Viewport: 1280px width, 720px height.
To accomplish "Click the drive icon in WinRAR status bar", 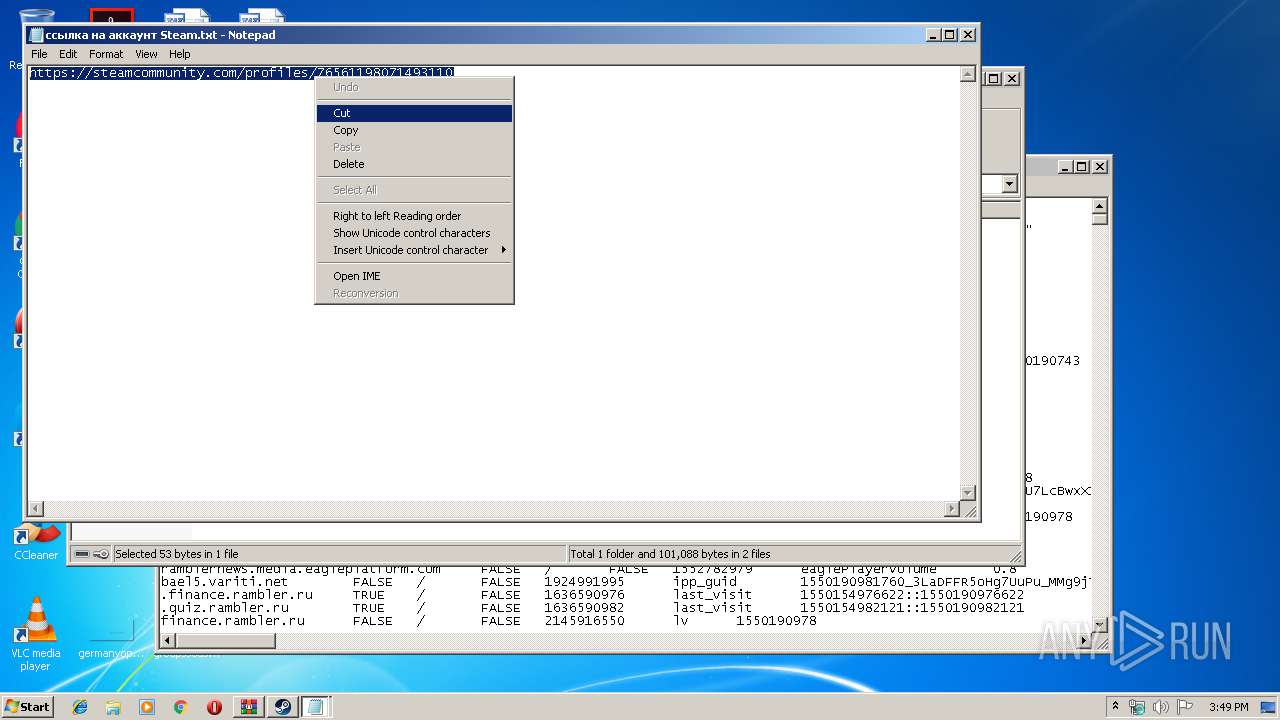I will pos(82,554).
